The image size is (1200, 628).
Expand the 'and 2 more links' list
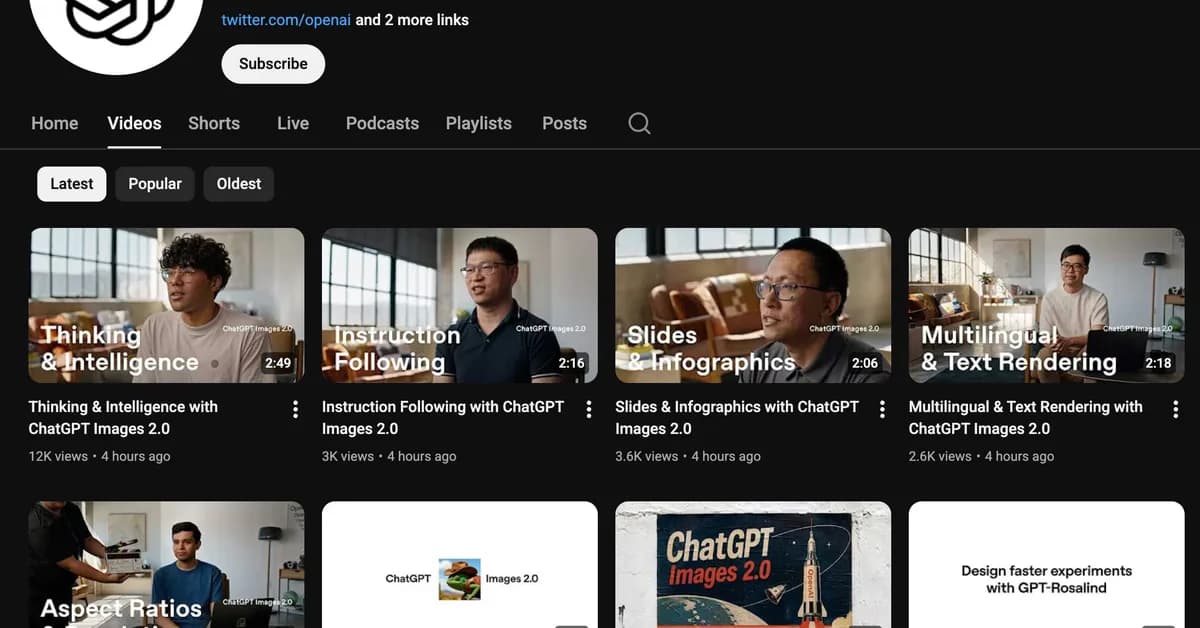tap(412, 20)
